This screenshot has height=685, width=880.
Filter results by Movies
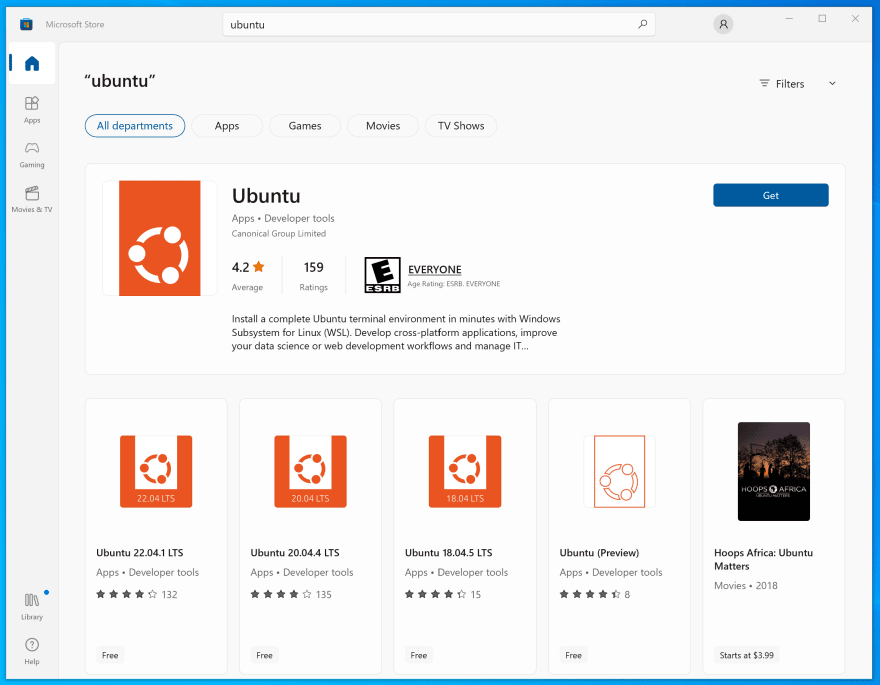pyautogui.click(x=383, y=126)
